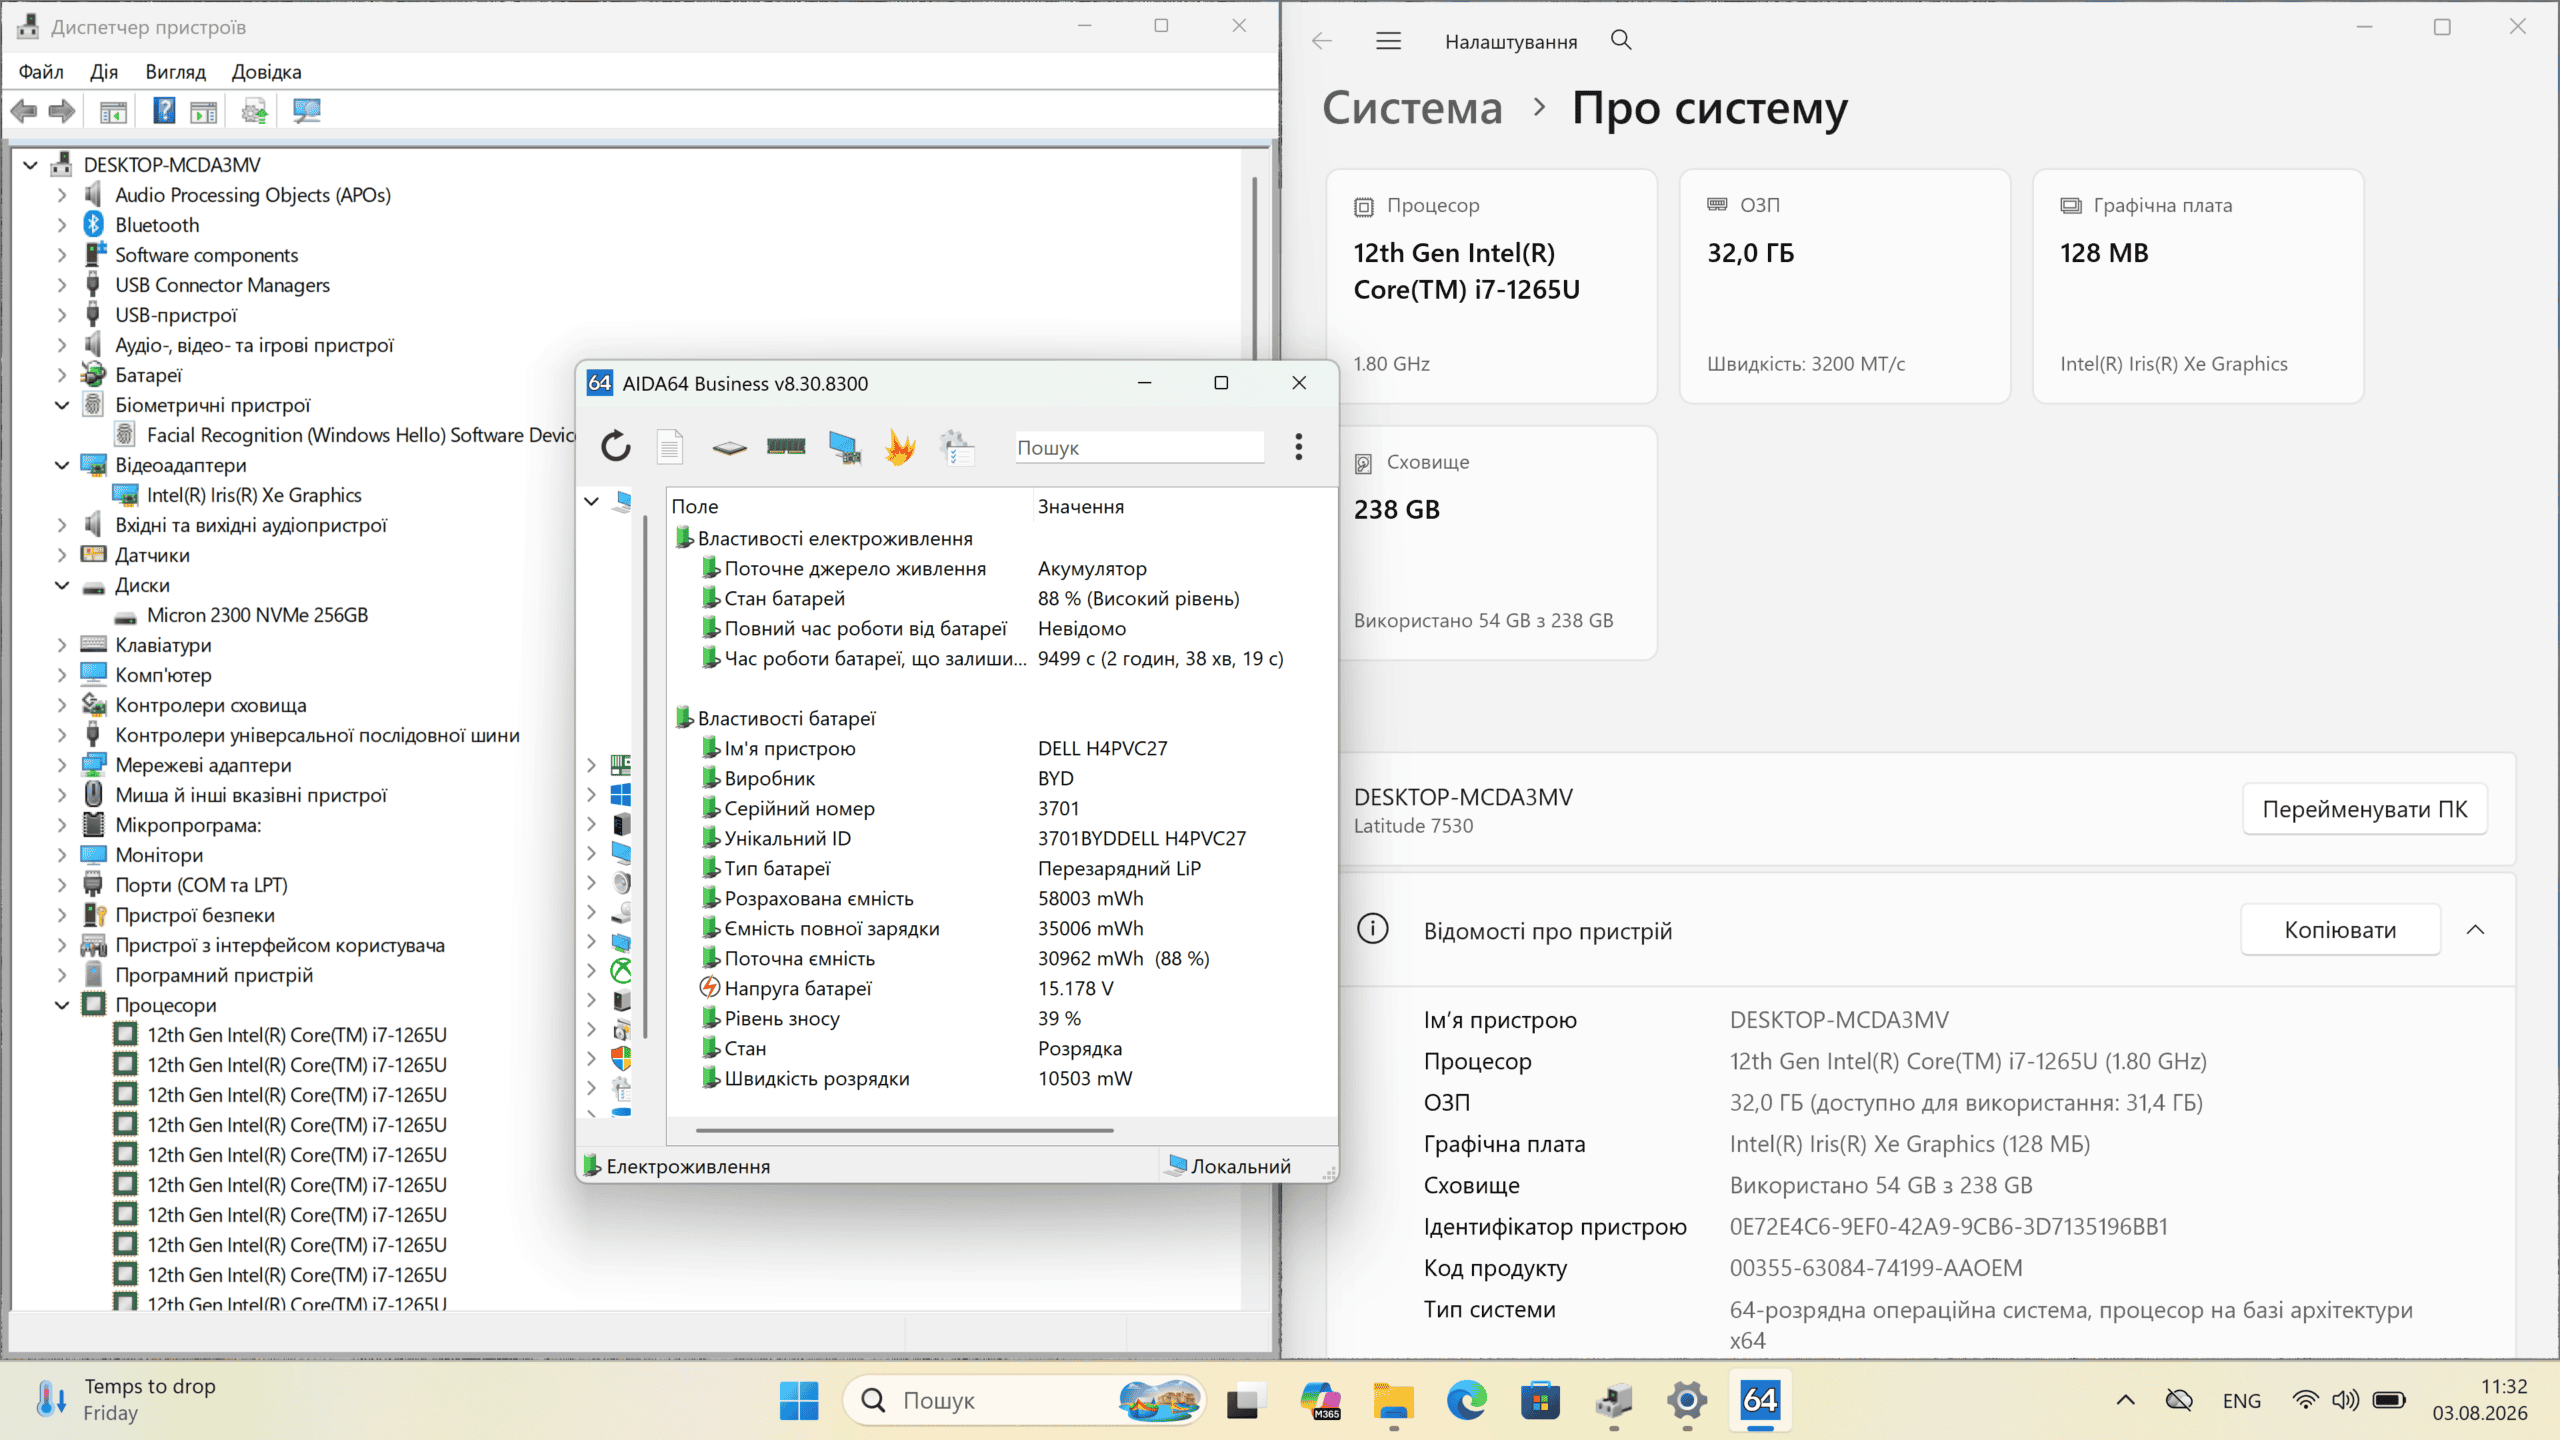Expand the Bluetooth node in Device Manager
The image size is (2560, 1440).
62,225
